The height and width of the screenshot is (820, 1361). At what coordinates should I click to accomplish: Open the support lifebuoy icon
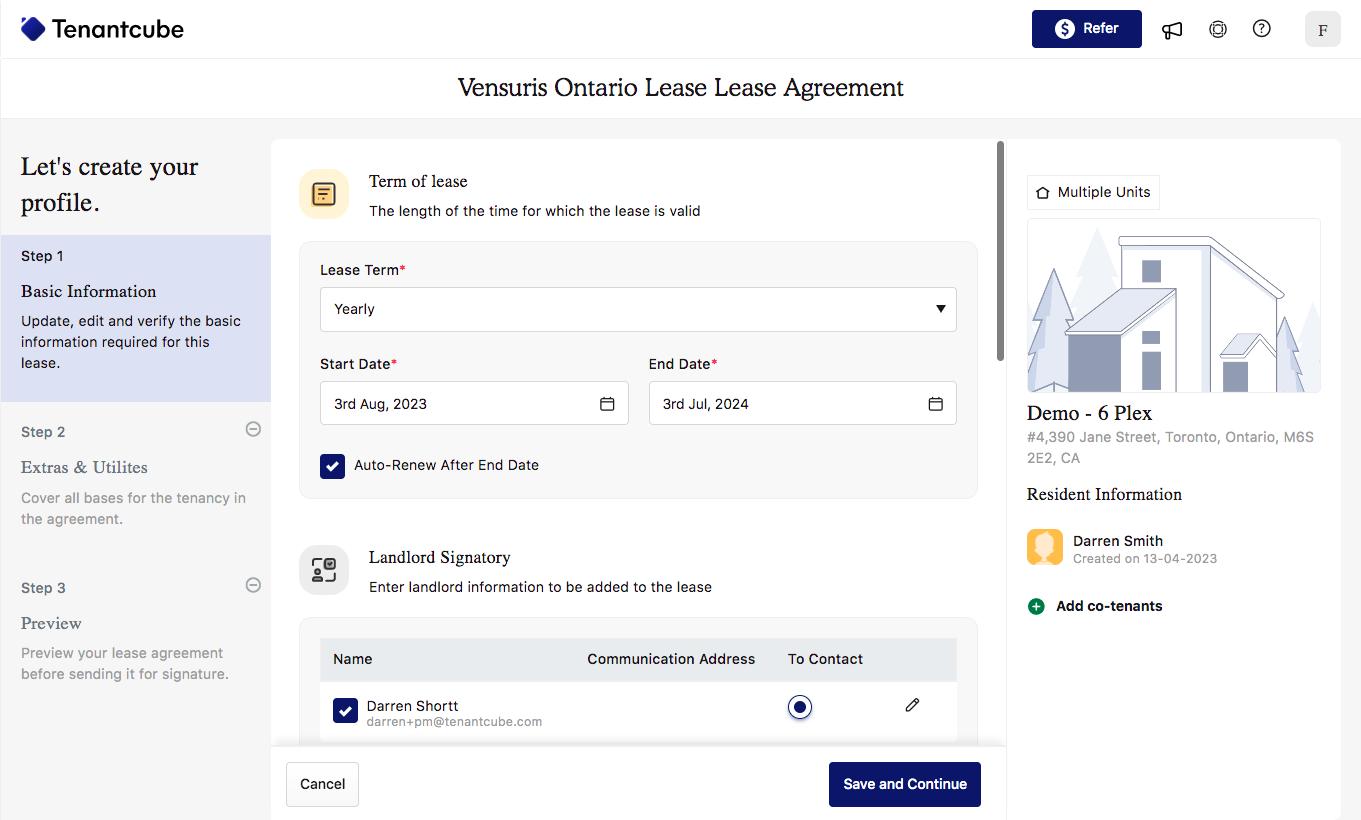pos(1218,29)
